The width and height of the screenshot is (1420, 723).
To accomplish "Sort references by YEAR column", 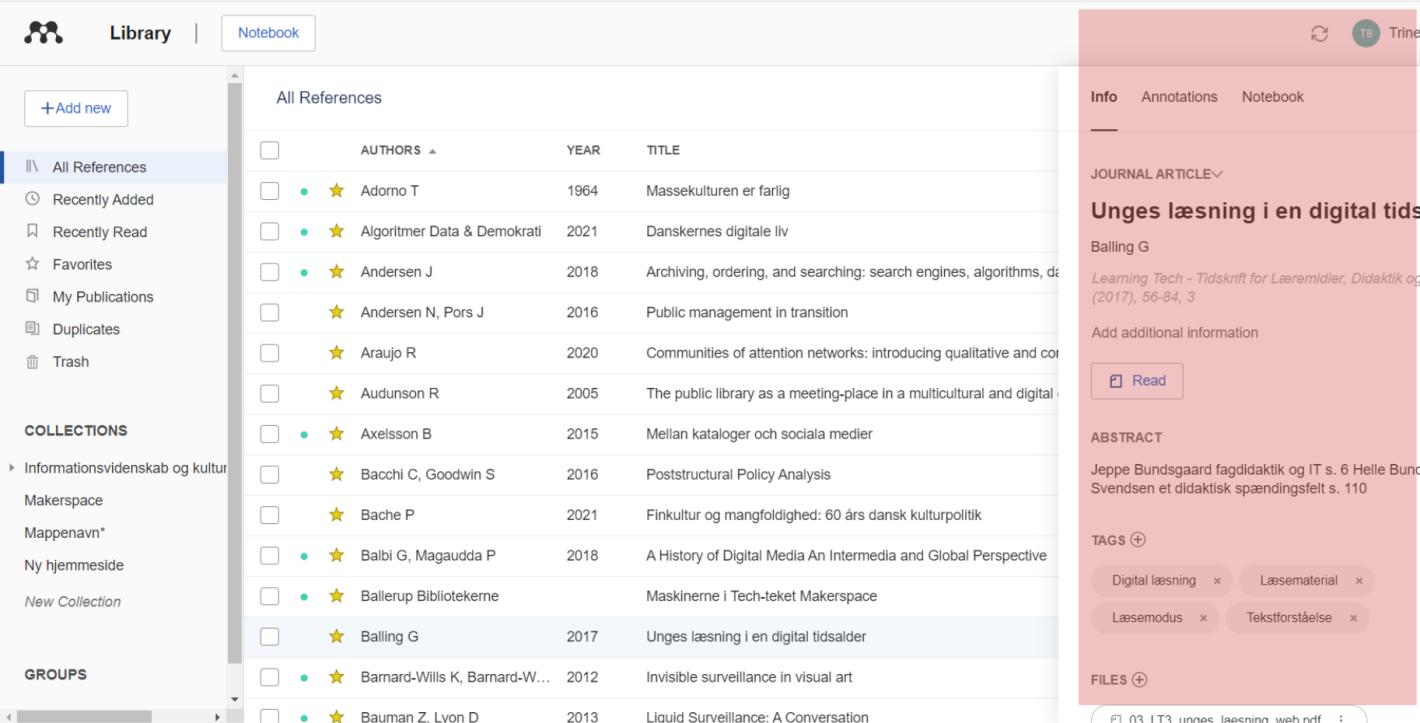I will (583, 150).
